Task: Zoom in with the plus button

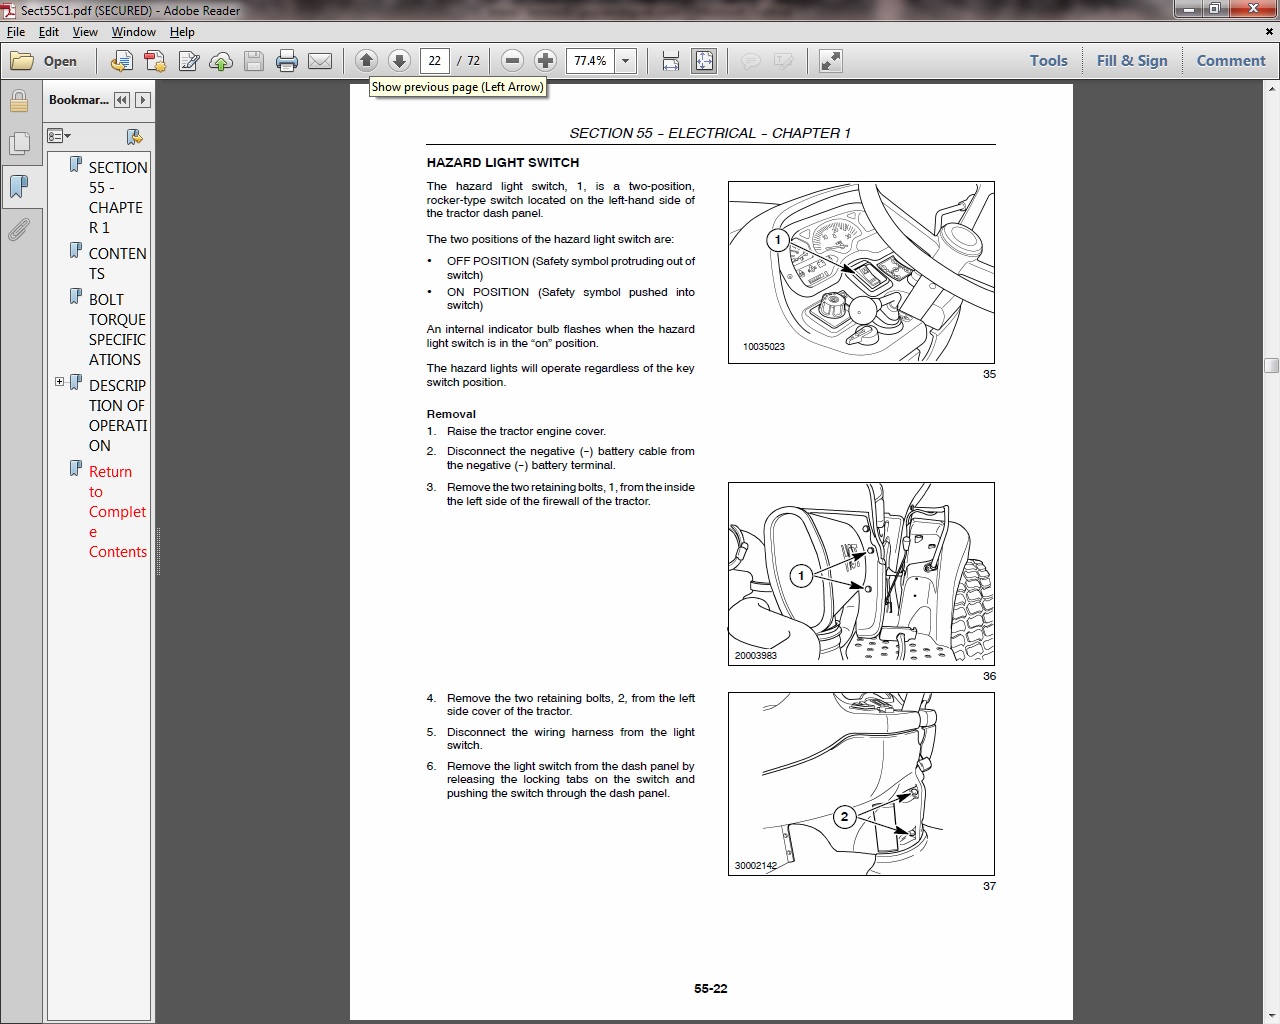Action: click(545, 61)
